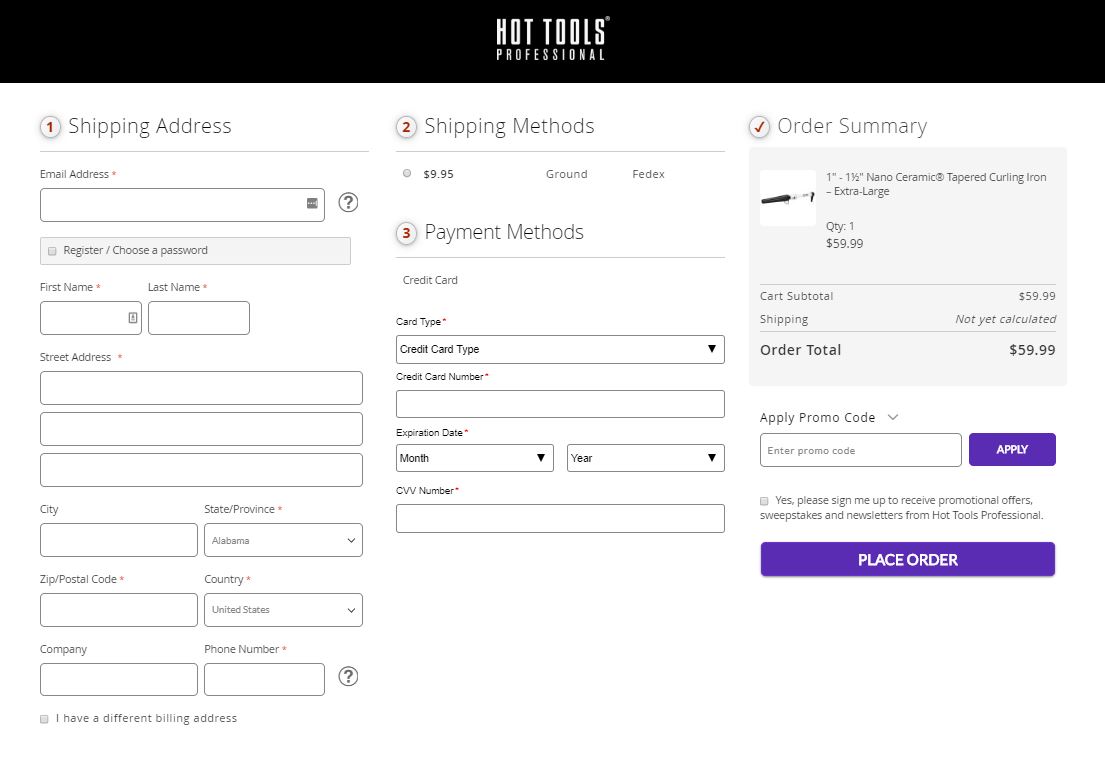Open help icon beside Phone Number field
The width and height of the screenshot is (1105, 758).
click(348, 676)
